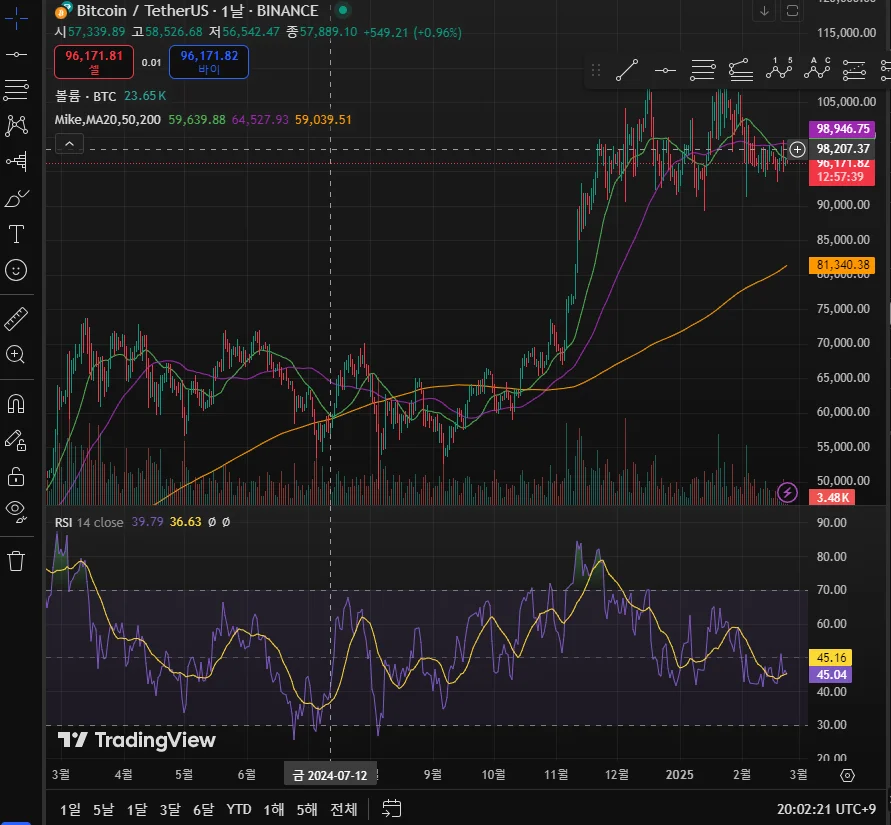Image resolution: width=891 pixels, height=825 pixels.
Task: Click the Bitcoin / TetherUS symbol title
Action: click(x=197, y=11)
